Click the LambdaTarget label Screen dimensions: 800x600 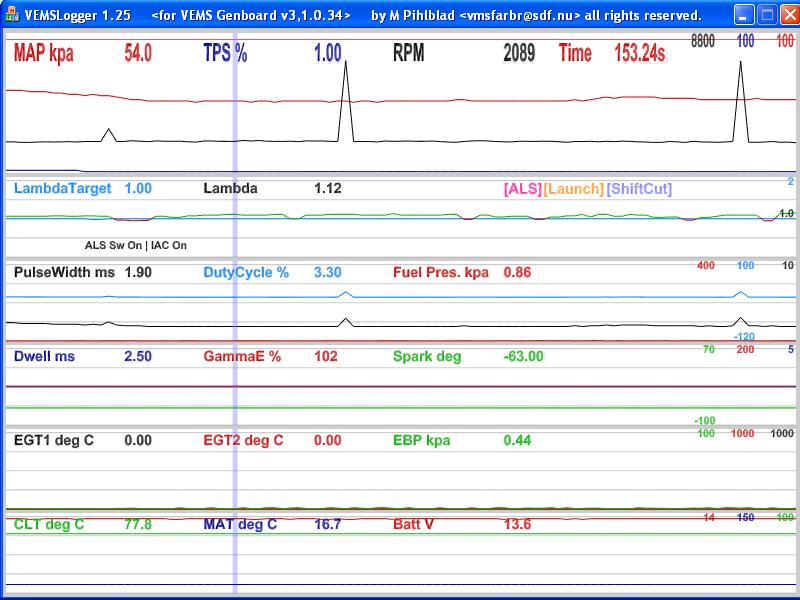(x=62, y=188)
